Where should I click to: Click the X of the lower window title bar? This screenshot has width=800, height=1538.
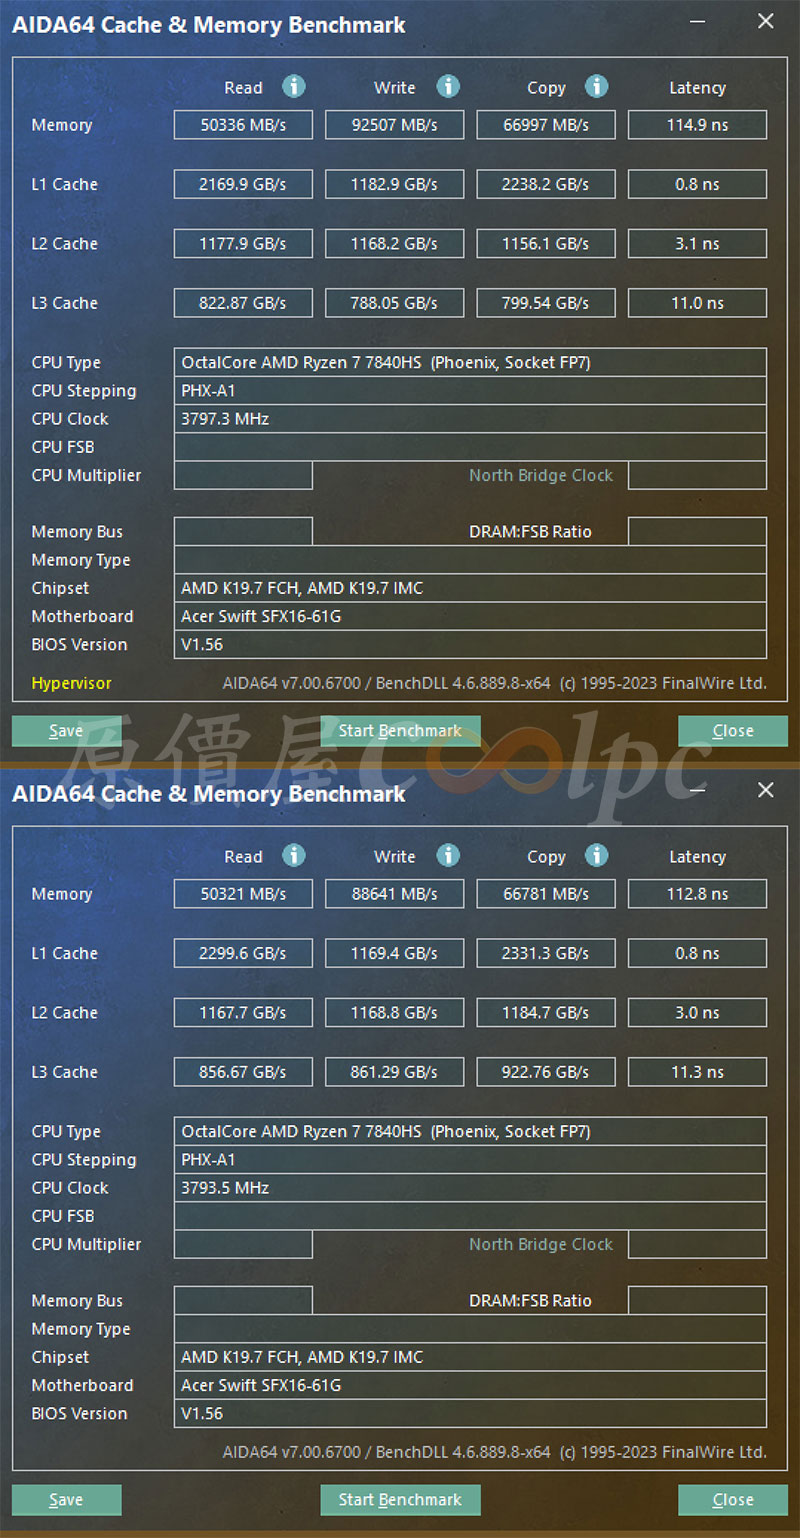(x=766, y=790)
